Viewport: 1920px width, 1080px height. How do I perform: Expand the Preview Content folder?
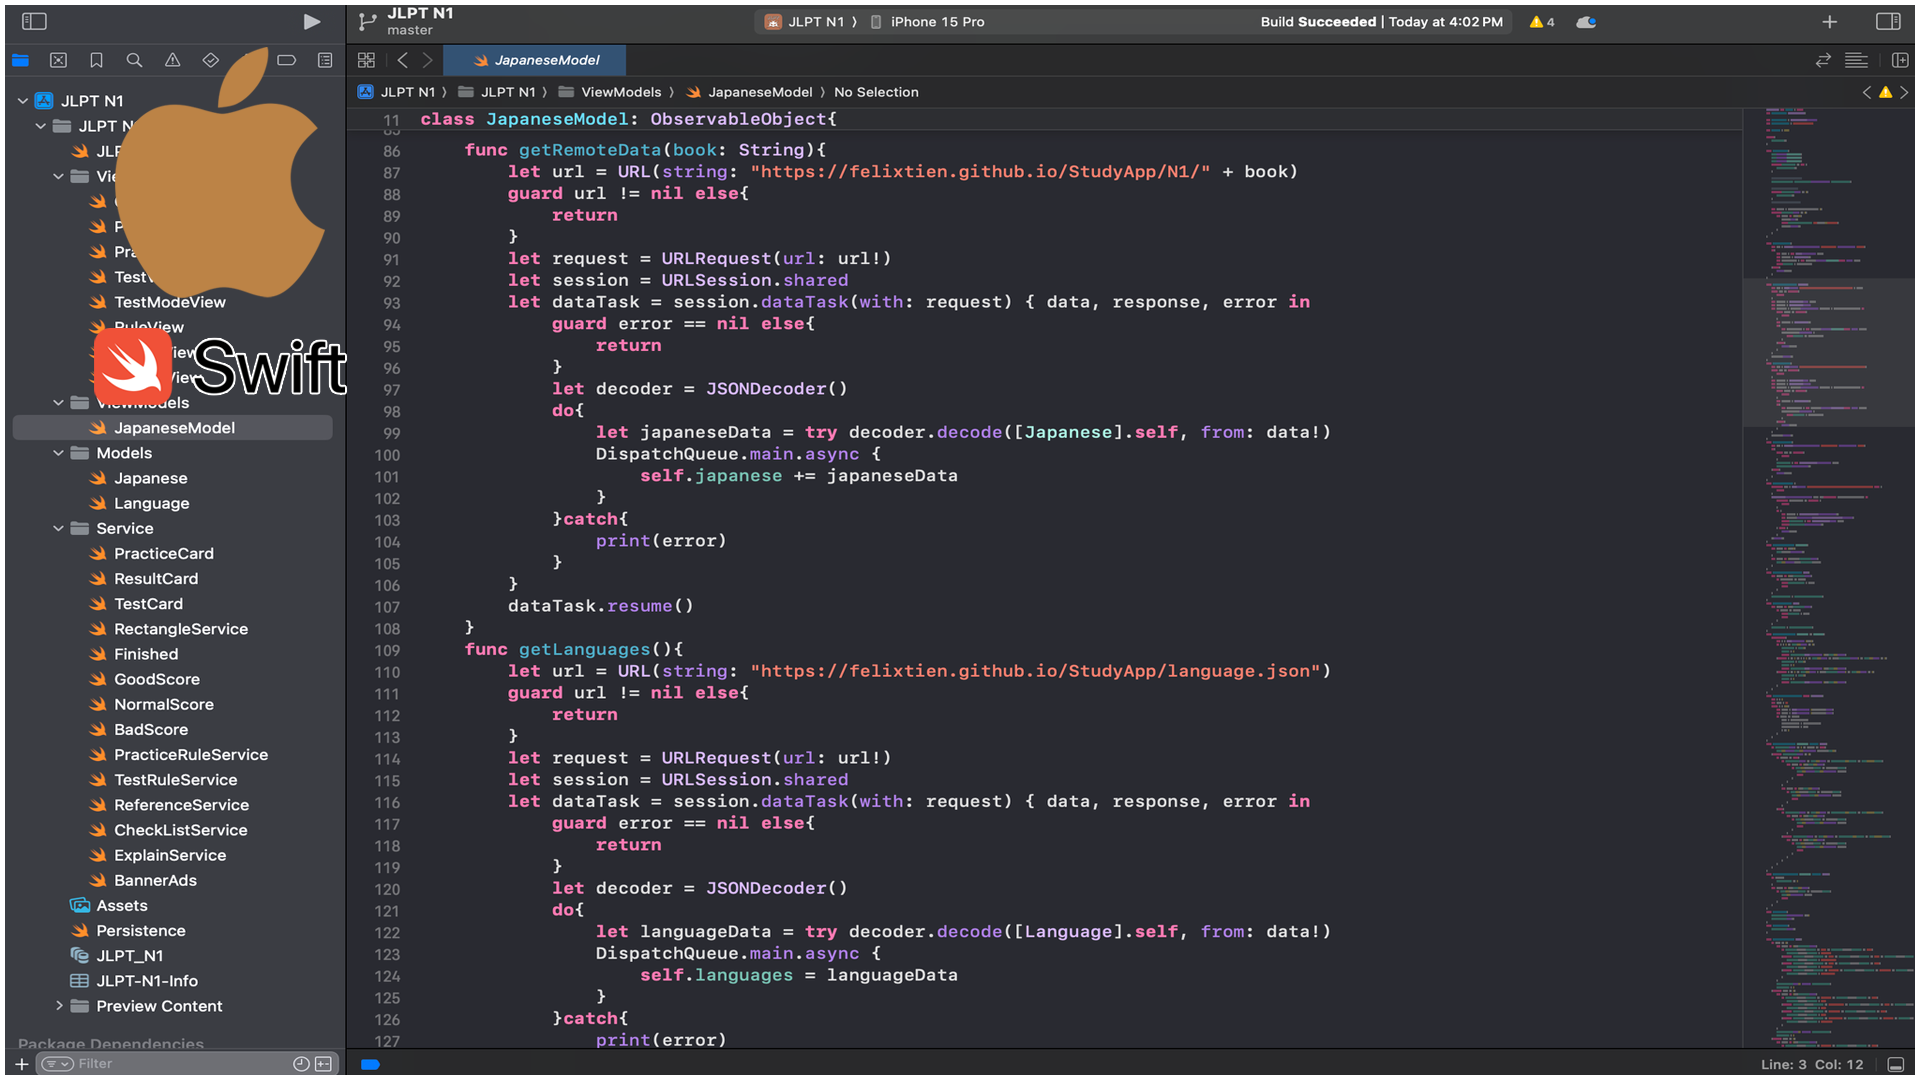point(58,1006)
